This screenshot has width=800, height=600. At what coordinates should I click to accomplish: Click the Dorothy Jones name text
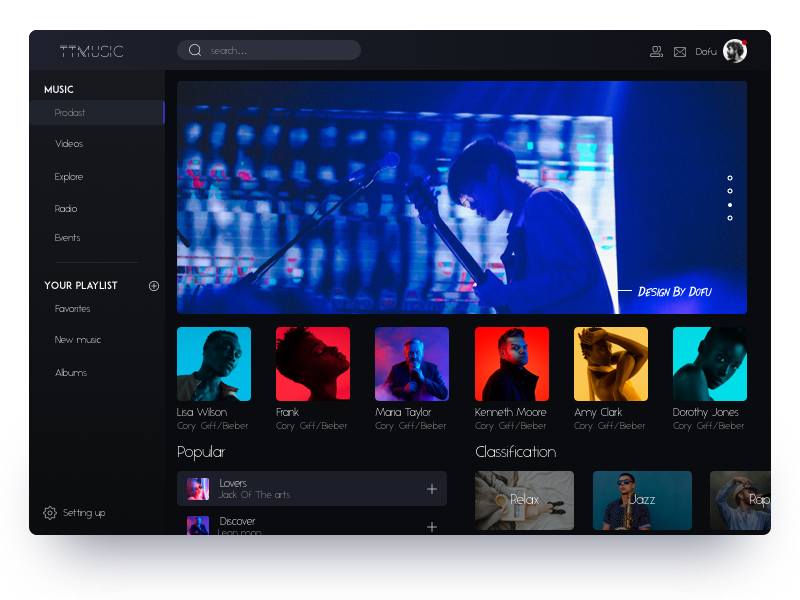pos(706,412)
